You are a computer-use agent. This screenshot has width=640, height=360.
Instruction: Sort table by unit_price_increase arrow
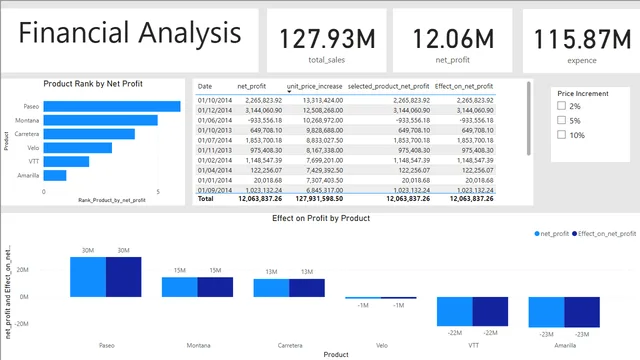pyautogui.click(x=289, y=91)
